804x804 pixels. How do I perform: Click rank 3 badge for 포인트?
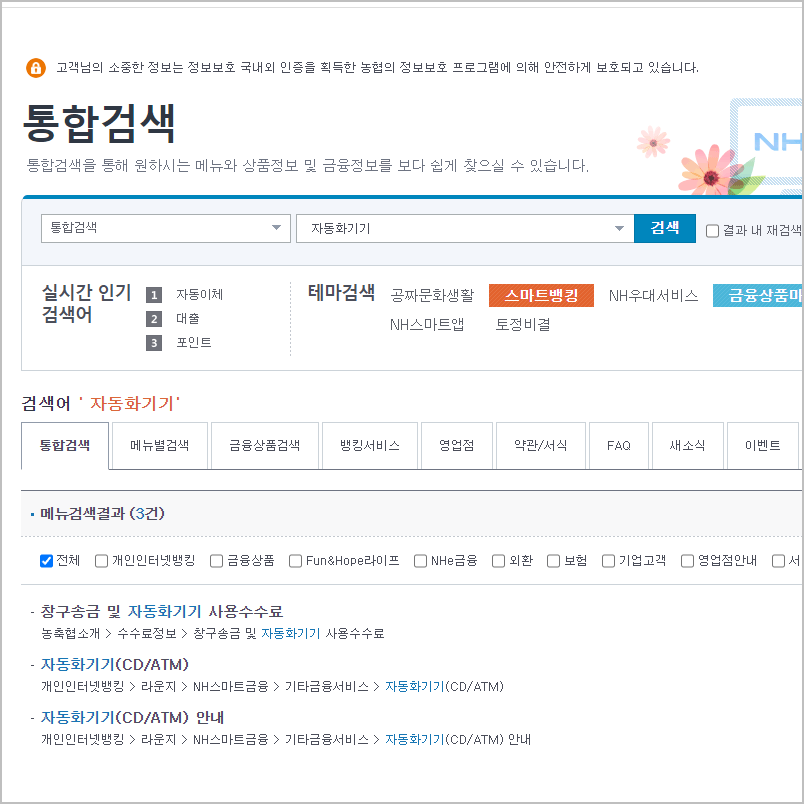coord(154,343)
